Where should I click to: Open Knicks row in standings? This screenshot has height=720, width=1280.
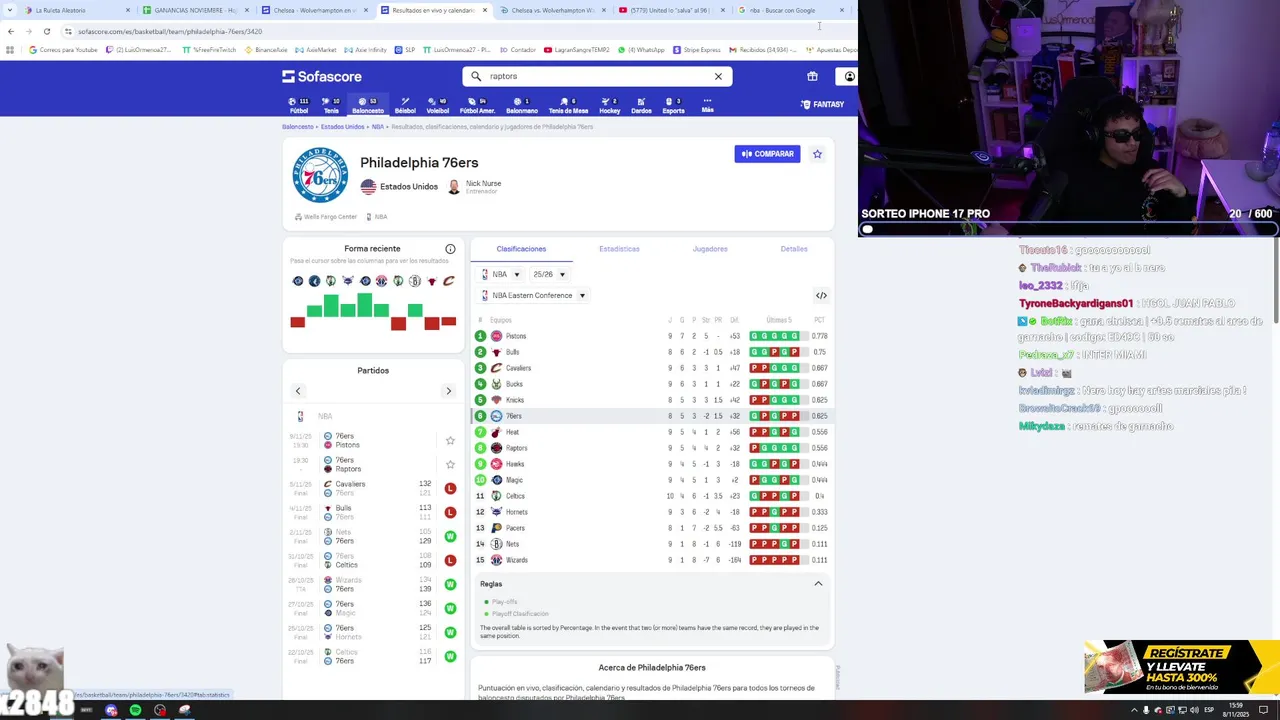click(652, 400)
